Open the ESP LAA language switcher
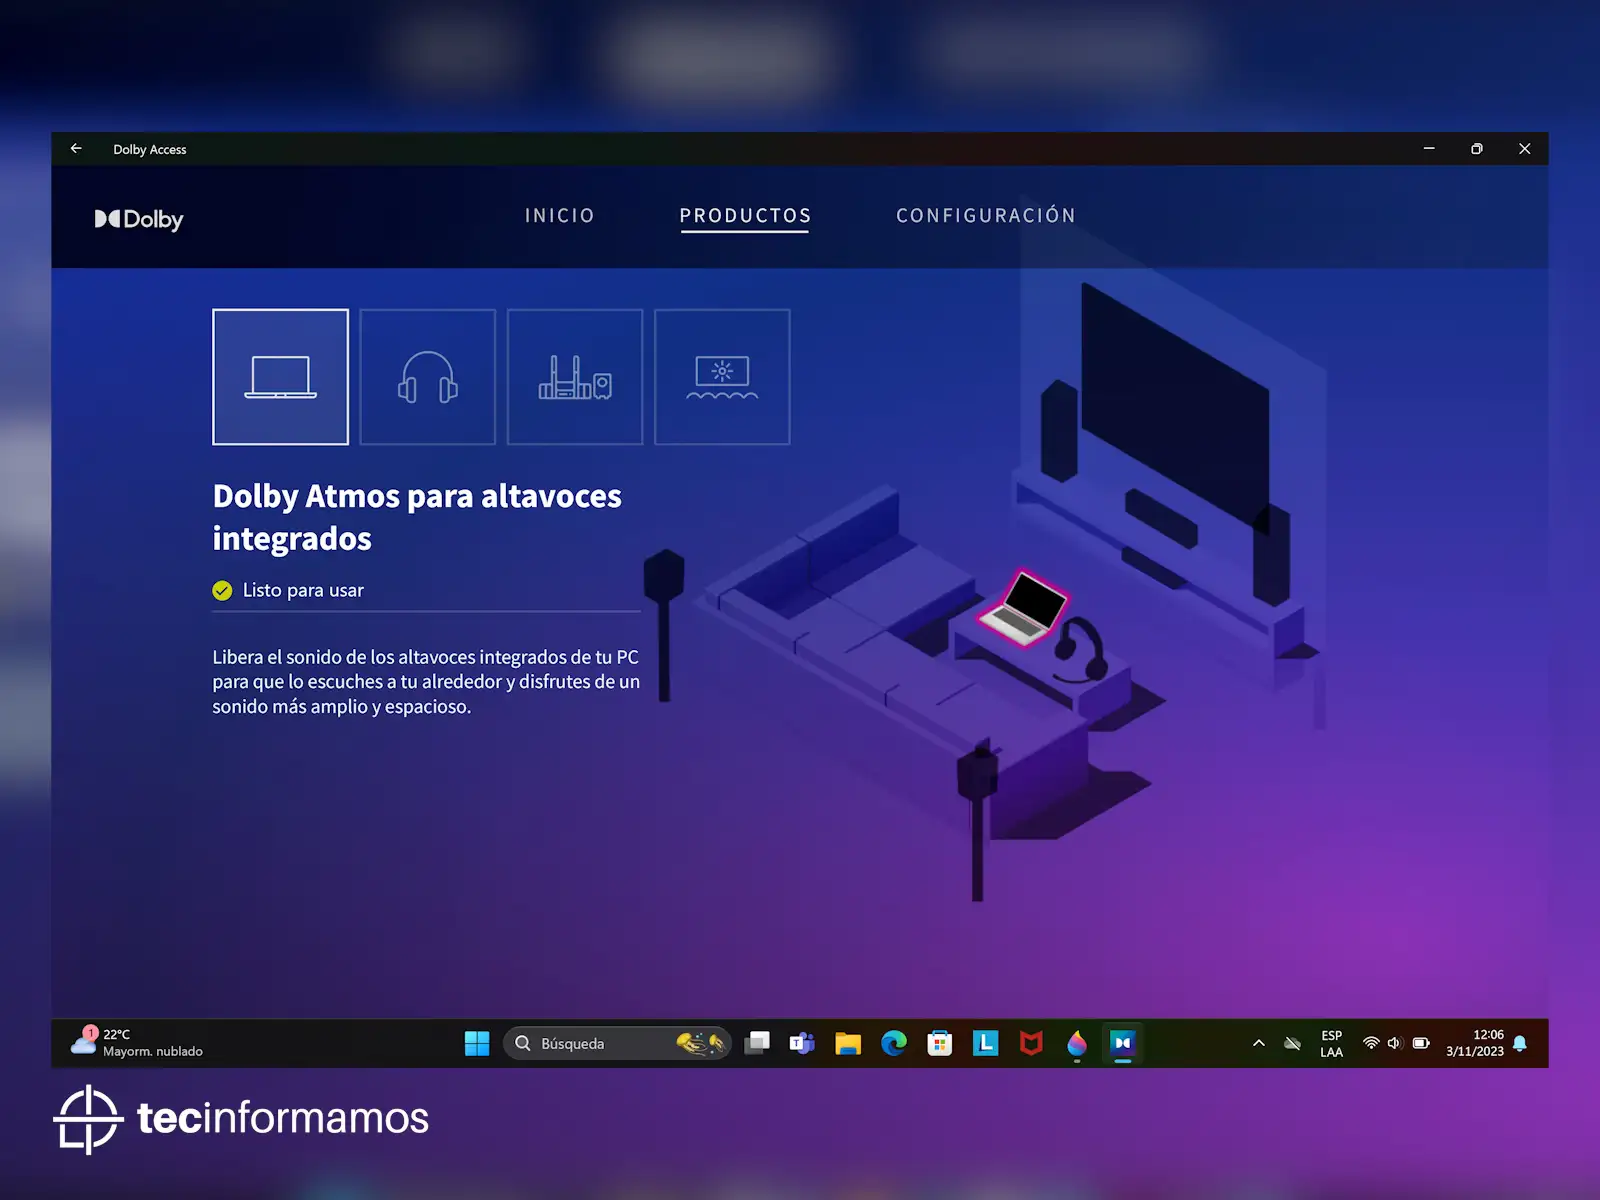 click(x=1331, y=1043)
